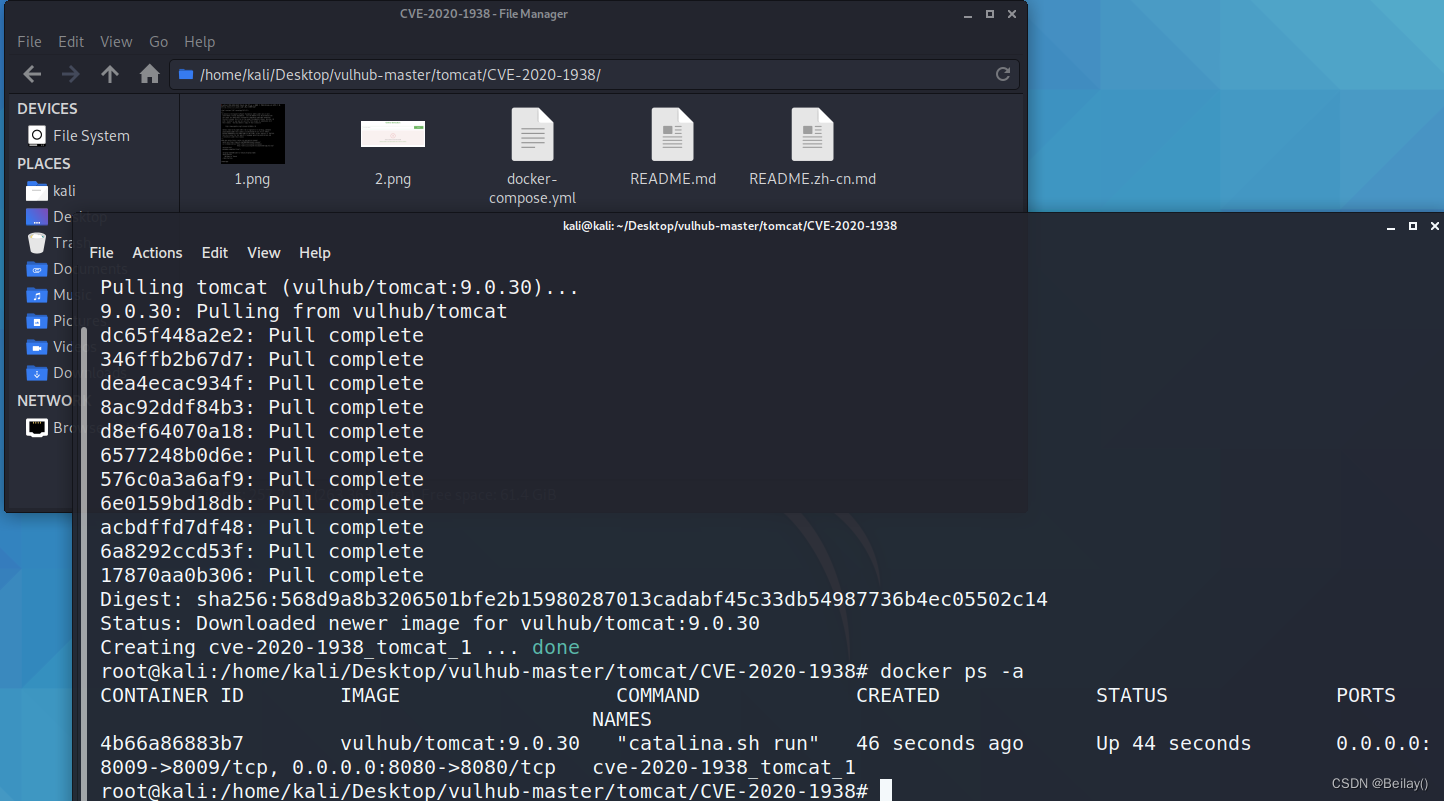The width and height of the screenshot is (1444, 801).
Task: Select the File System device
Action: [x=78, y=135]
